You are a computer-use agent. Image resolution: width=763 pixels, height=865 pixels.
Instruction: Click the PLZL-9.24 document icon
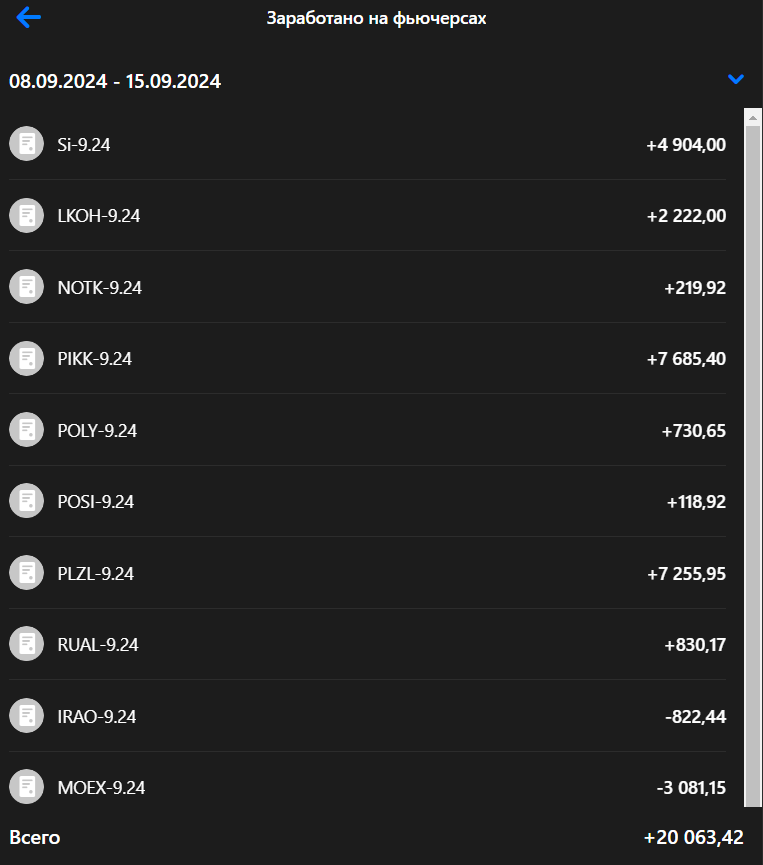[27, 573]
